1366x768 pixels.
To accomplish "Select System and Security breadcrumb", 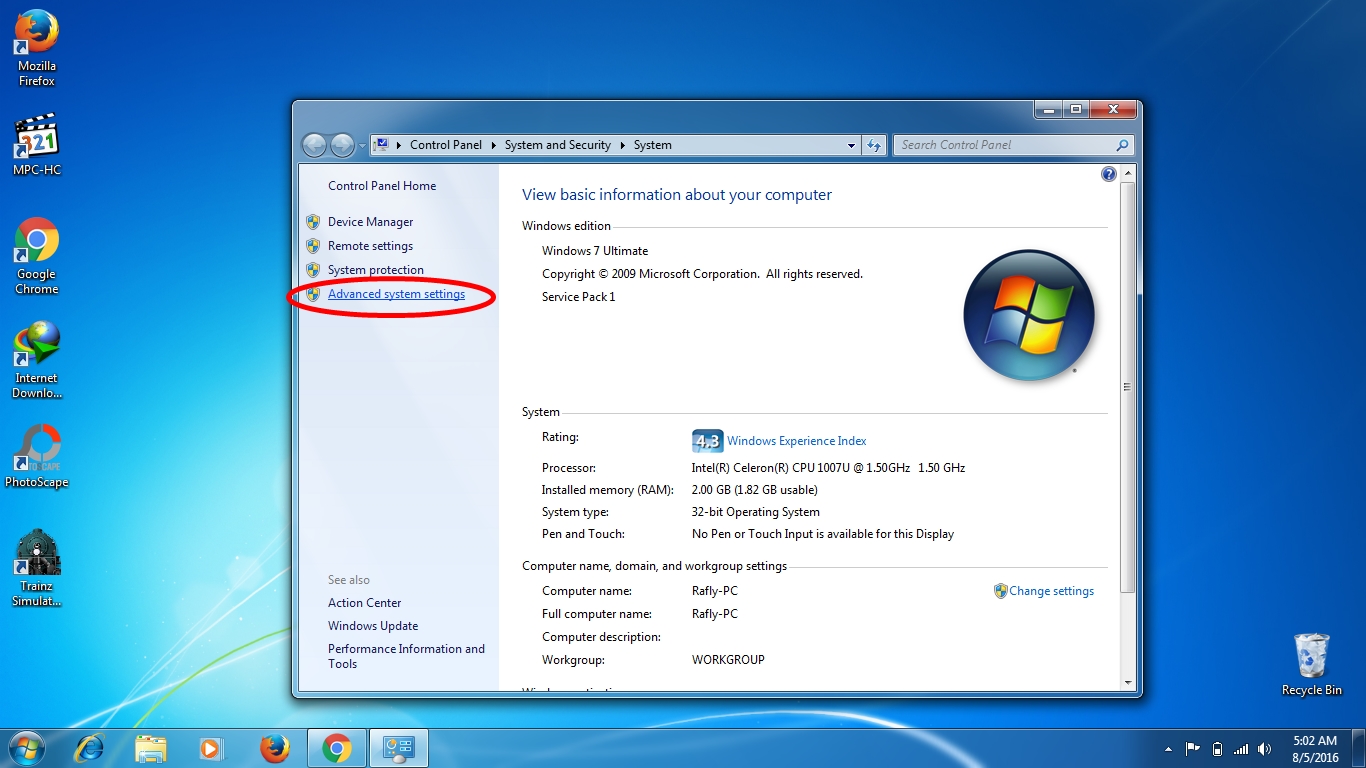I will [558, 145].
